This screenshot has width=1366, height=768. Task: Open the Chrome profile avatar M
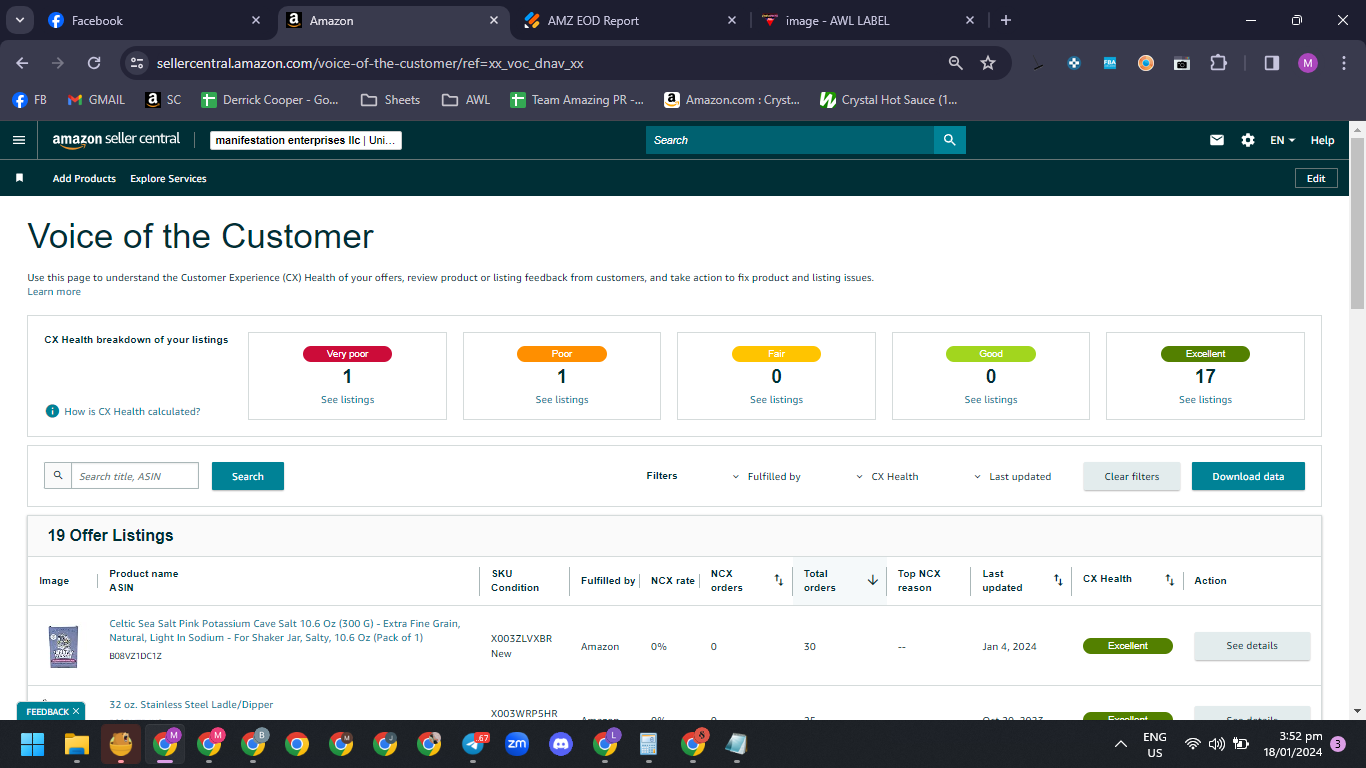(x=1308, y=63)
